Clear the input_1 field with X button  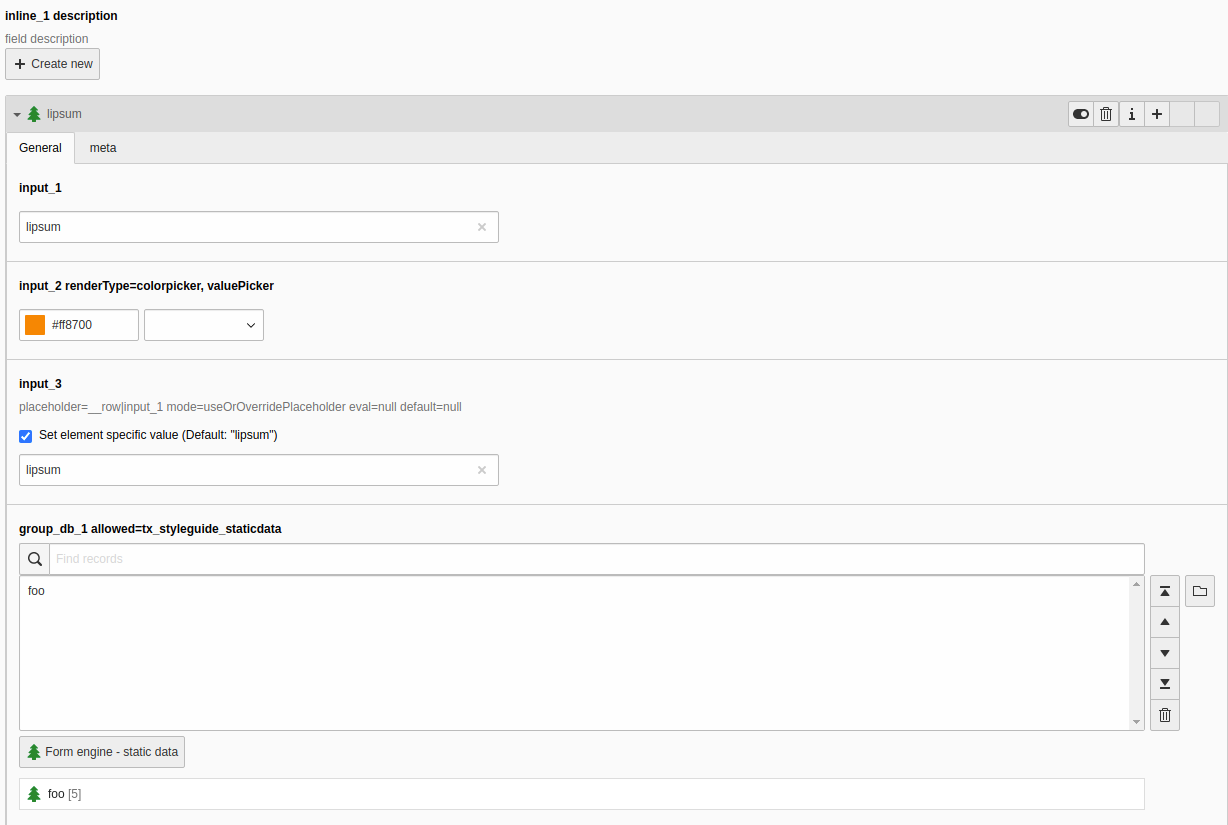click(482, 227)
